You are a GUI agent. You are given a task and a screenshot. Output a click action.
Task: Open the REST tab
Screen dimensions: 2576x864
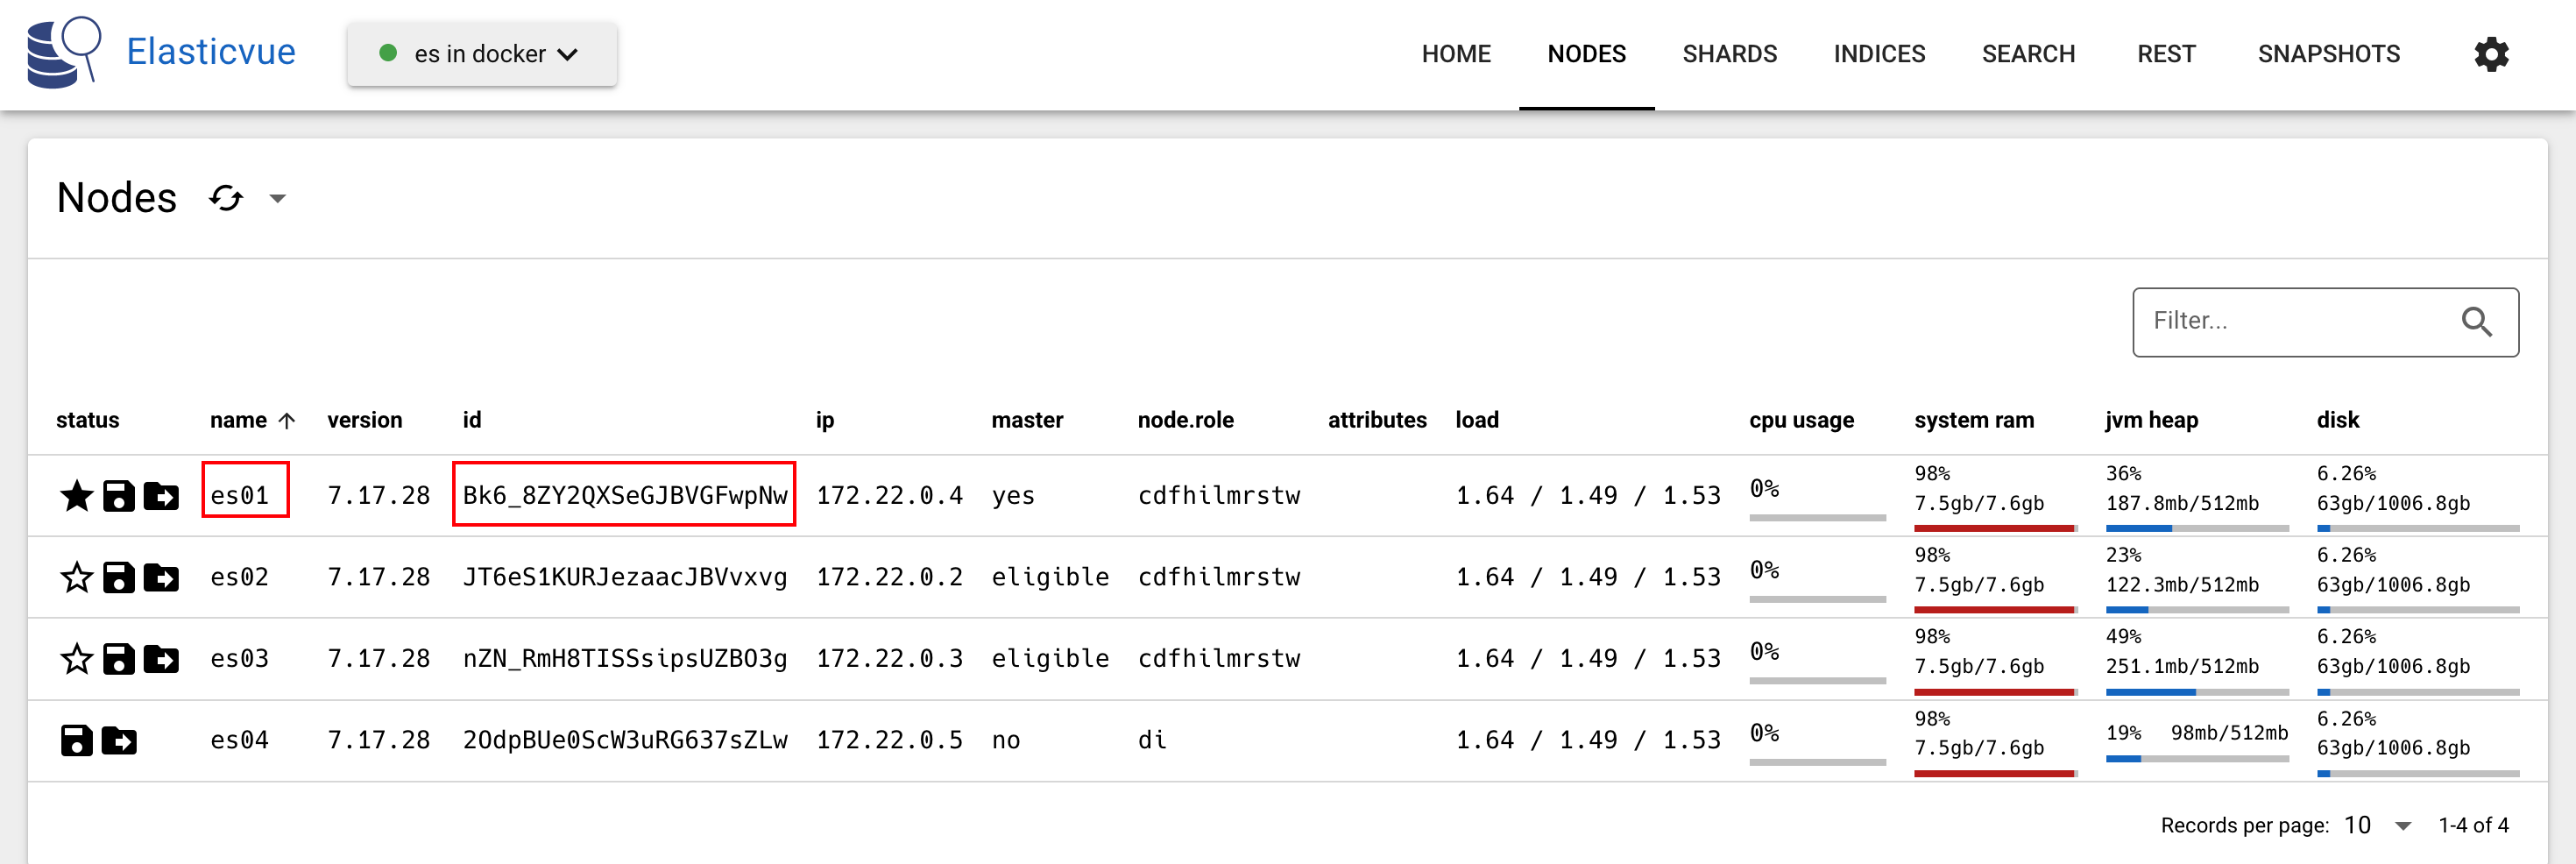(x=2167, y=54)
